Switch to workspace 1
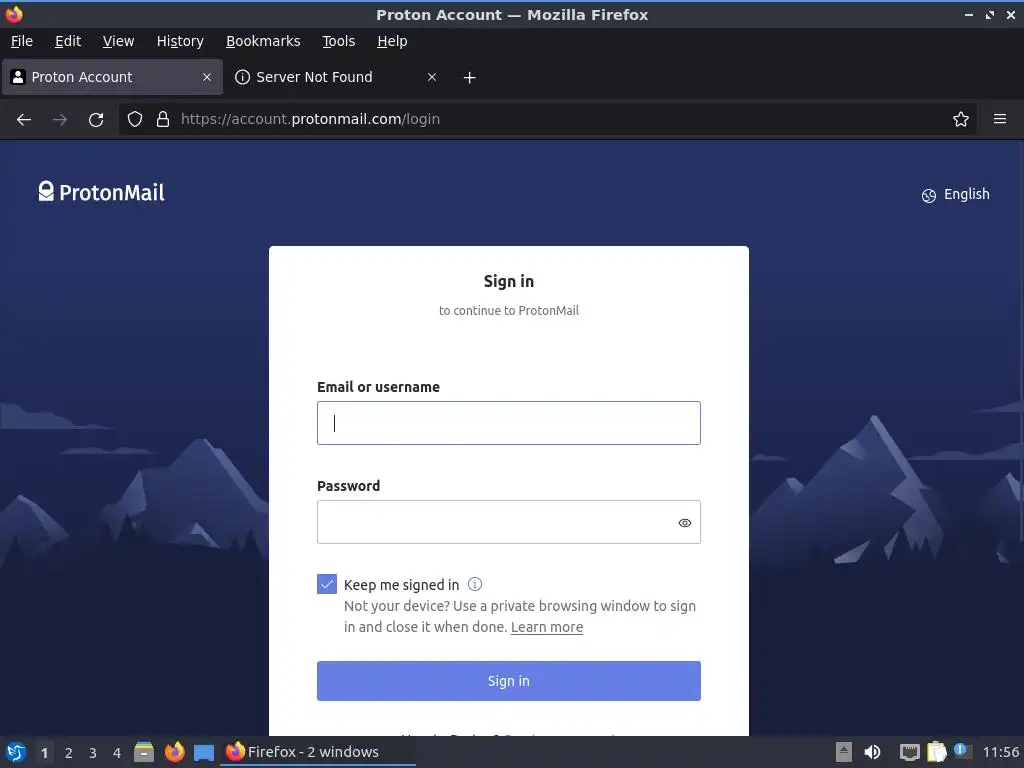Screen dimensions: 1024x768 coord(44,753)
